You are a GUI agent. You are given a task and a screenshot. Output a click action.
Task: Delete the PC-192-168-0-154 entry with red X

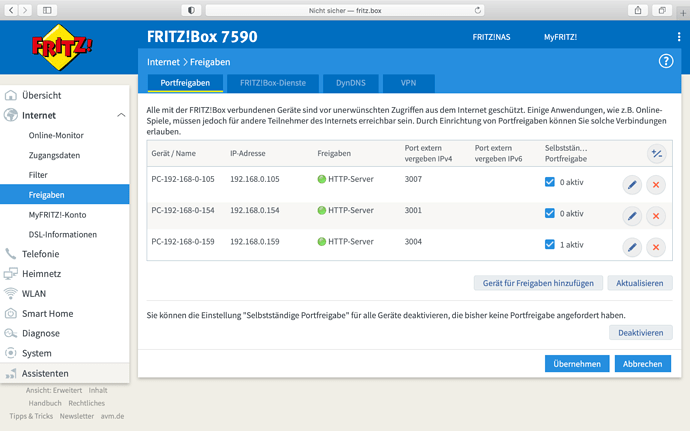656,216
